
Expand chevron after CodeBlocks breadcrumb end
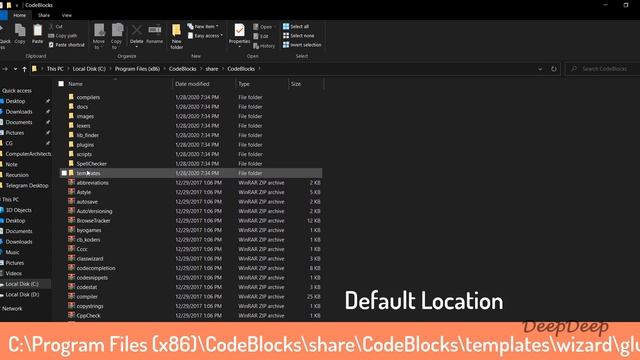[x=259, y=69]
